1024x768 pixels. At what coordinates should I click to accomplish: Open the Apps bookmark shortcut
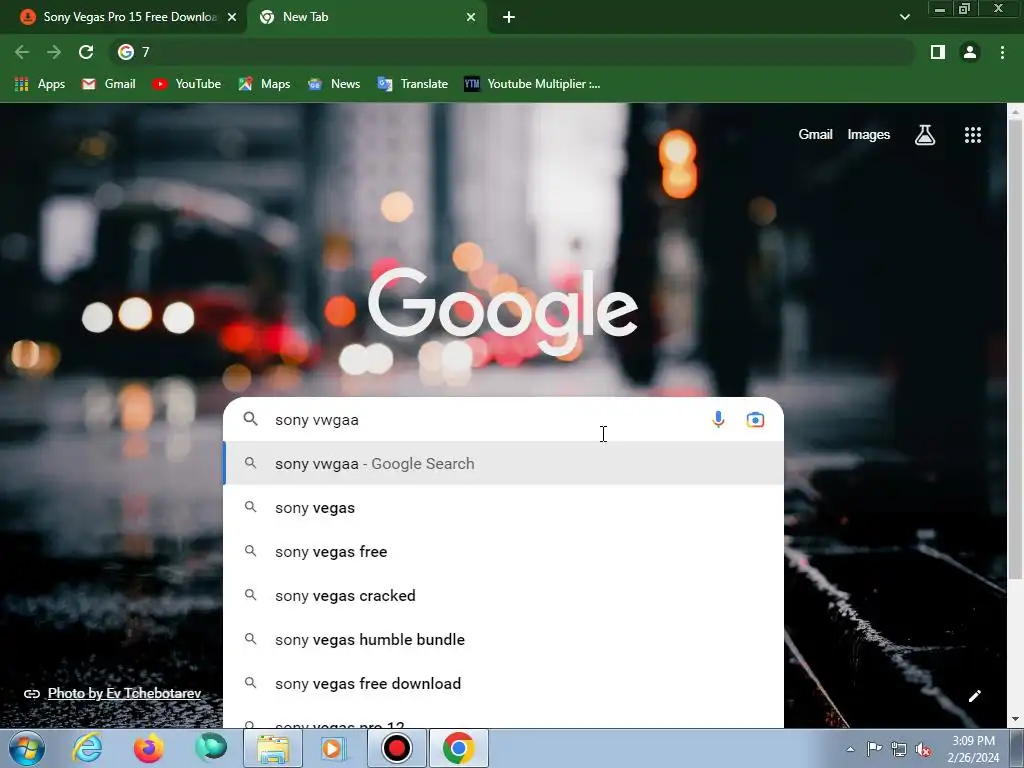point(40,84)
